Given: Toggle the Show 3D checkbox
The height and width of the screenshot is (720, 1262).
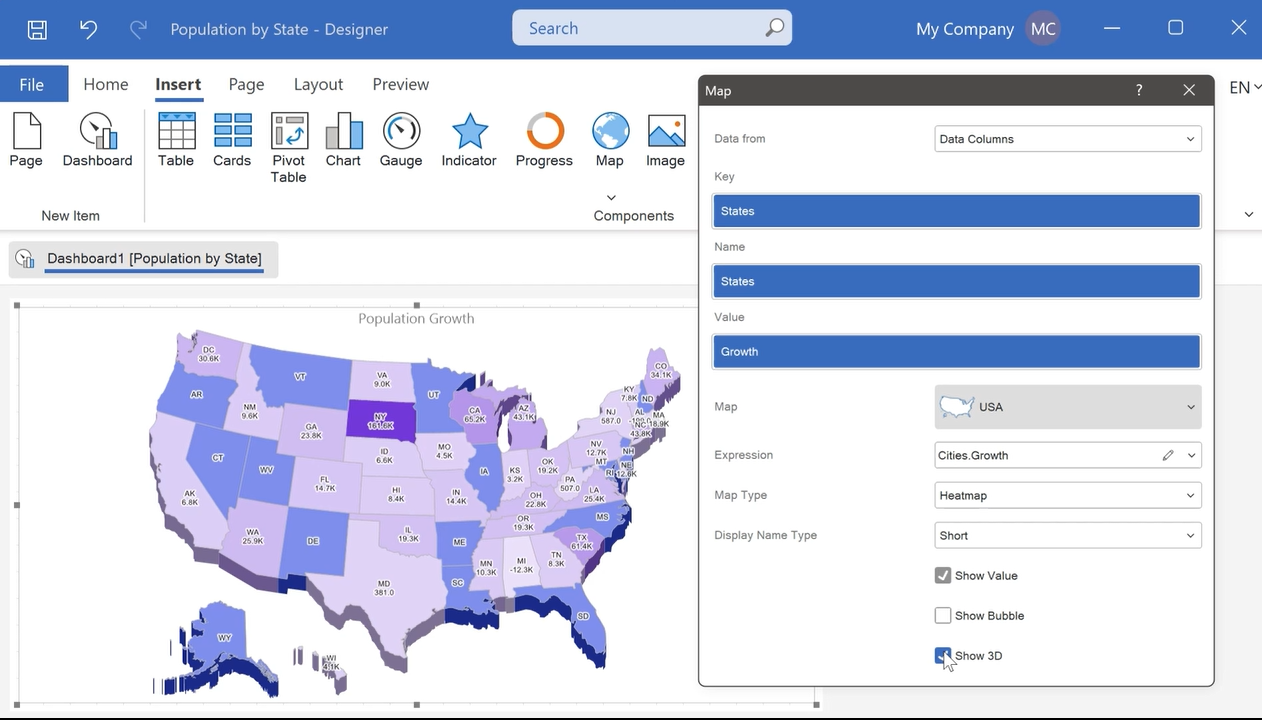Looking at the screenshot, I should pos(943,656).
